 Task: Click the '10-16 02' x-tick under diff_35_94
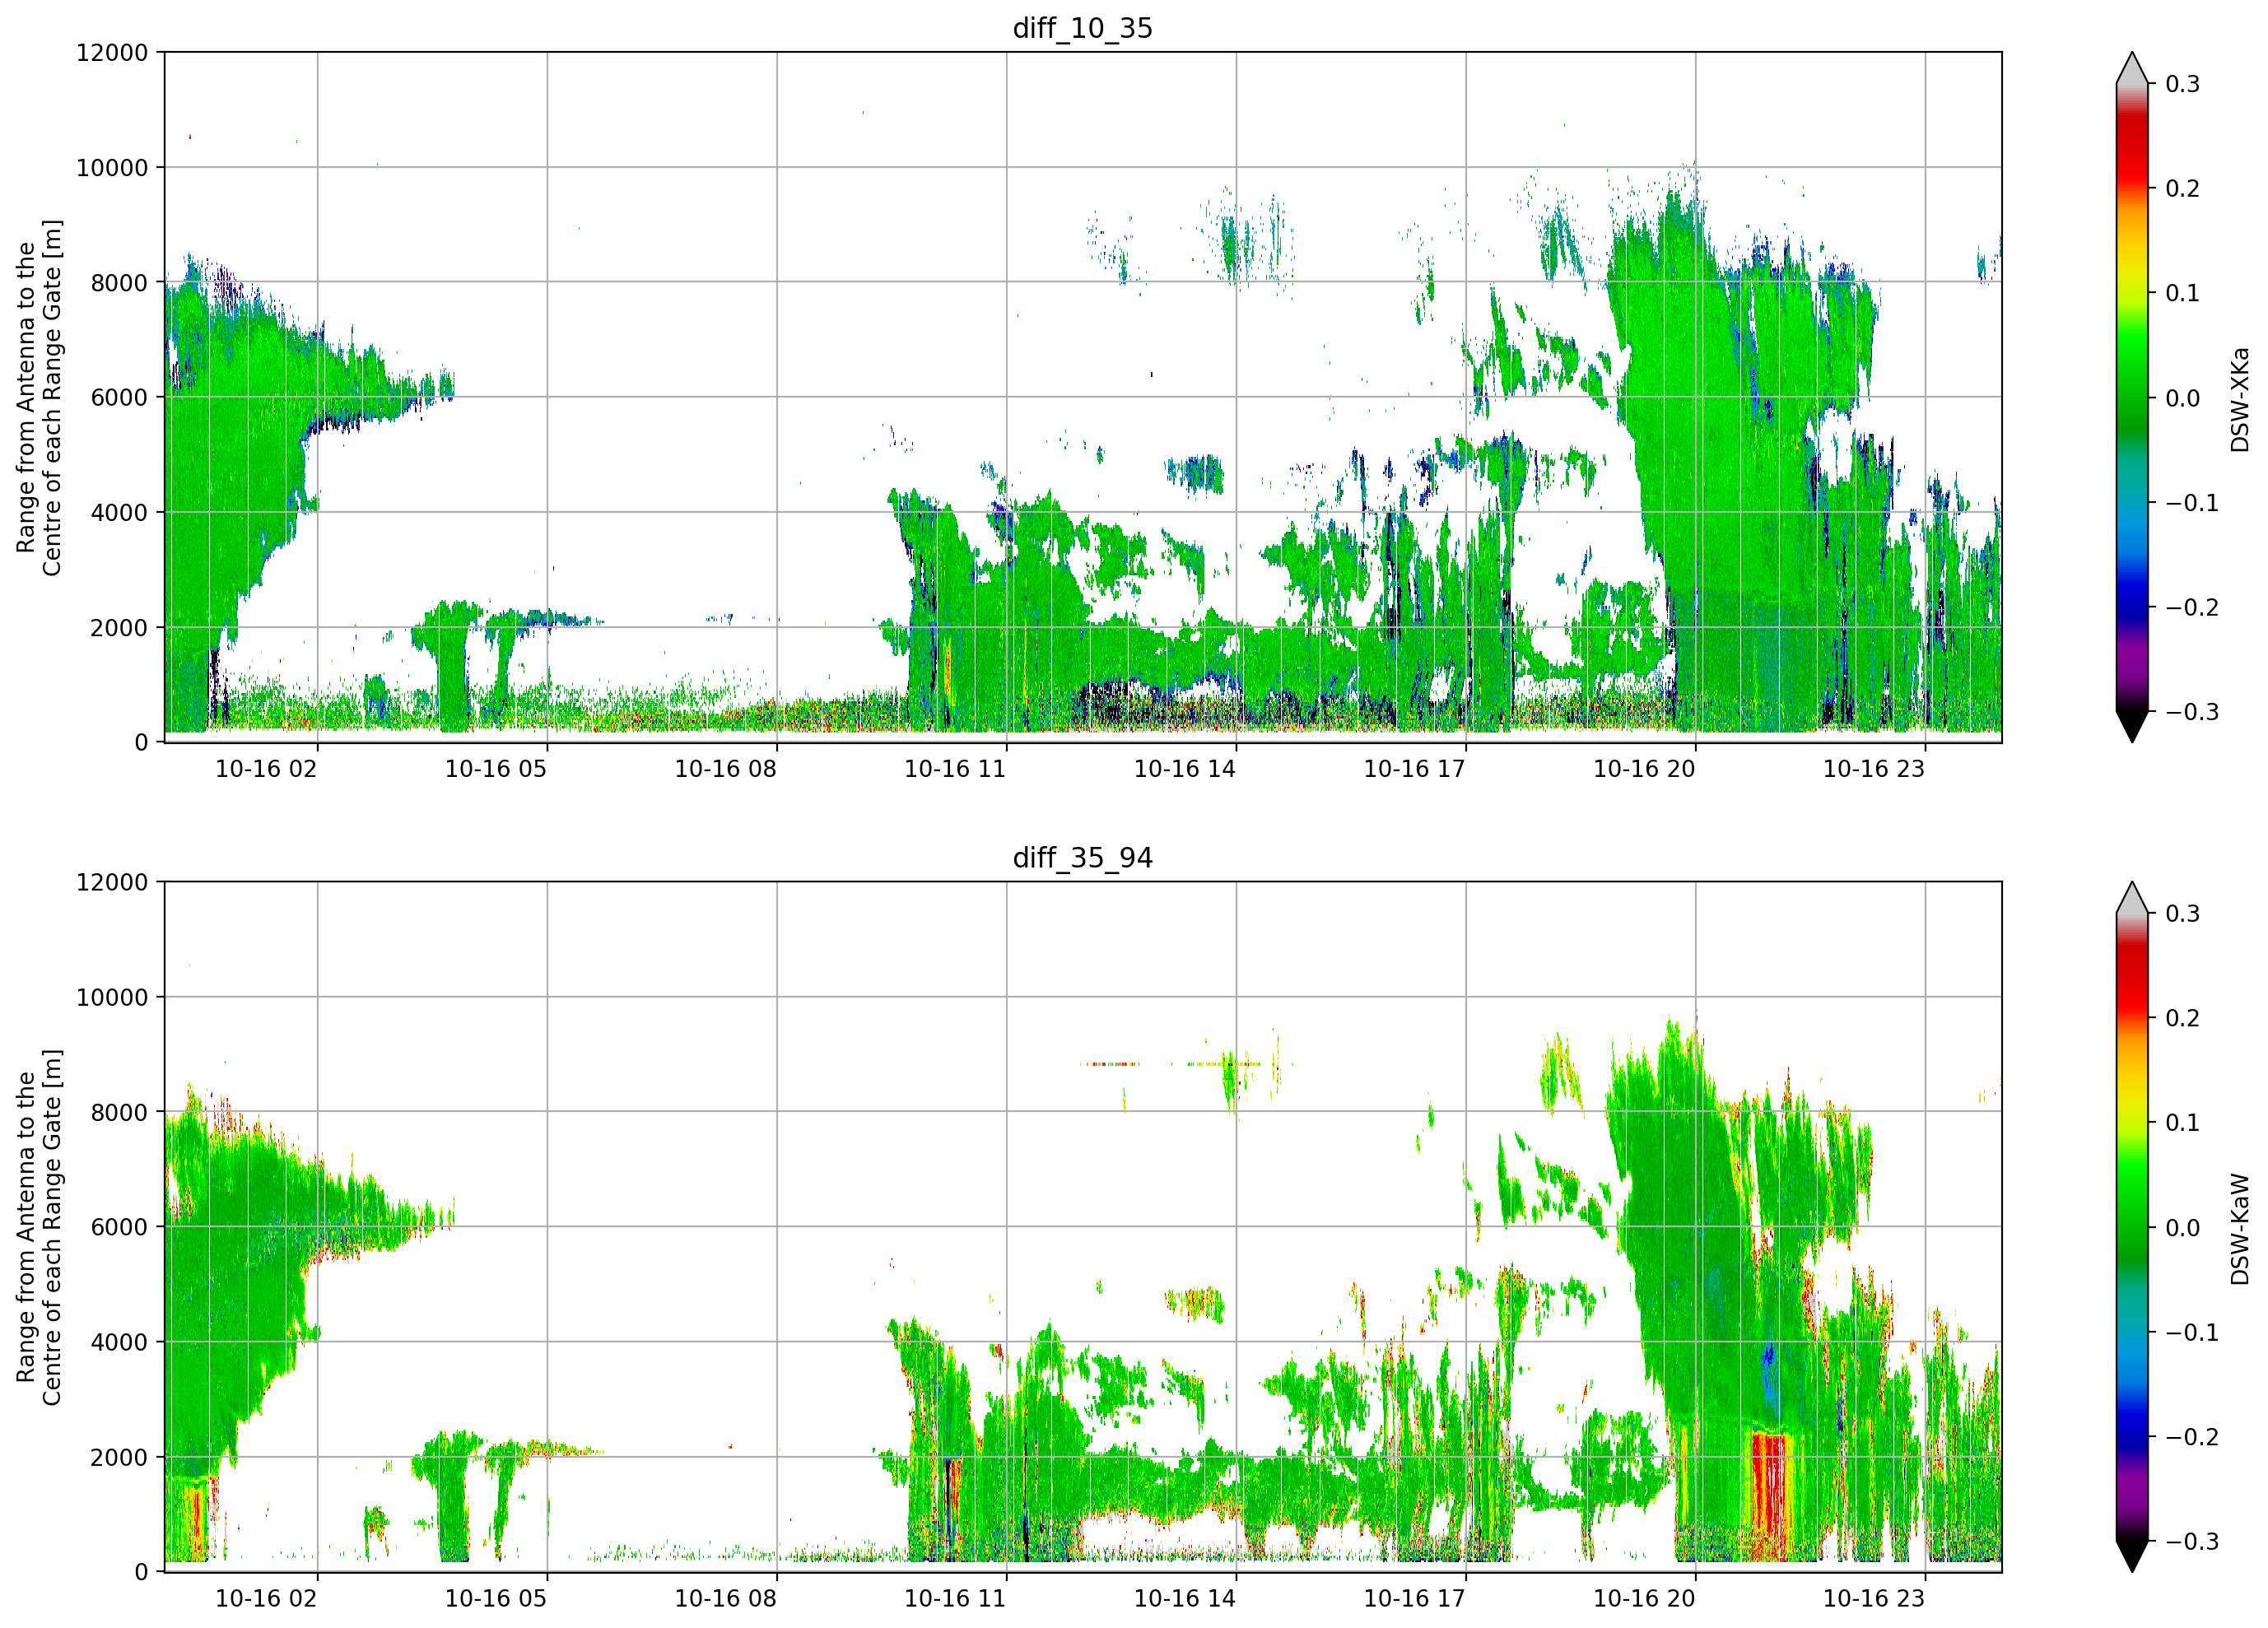tap(266, 1599)
